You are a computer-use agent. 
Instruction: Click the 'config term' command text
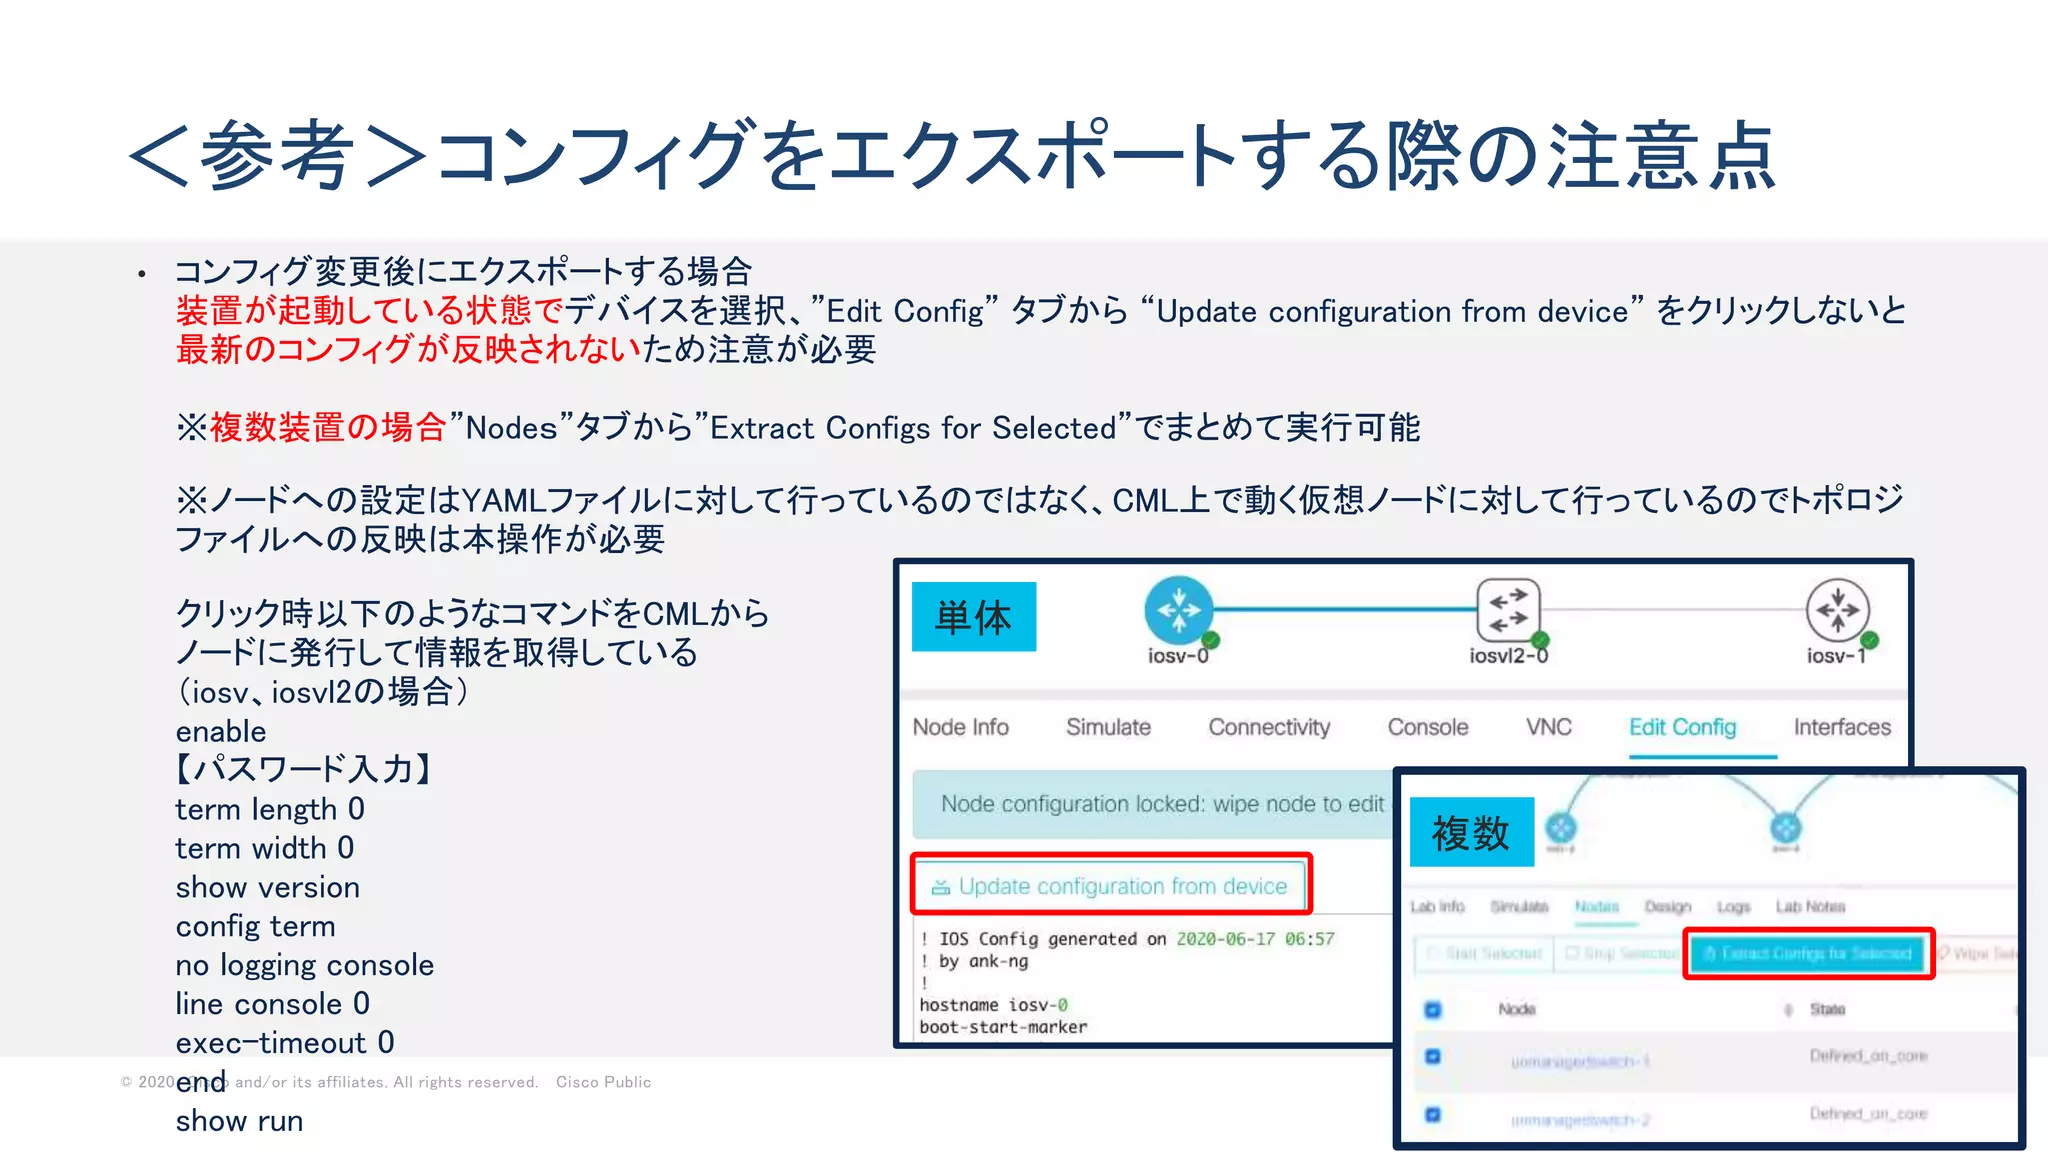256,926
